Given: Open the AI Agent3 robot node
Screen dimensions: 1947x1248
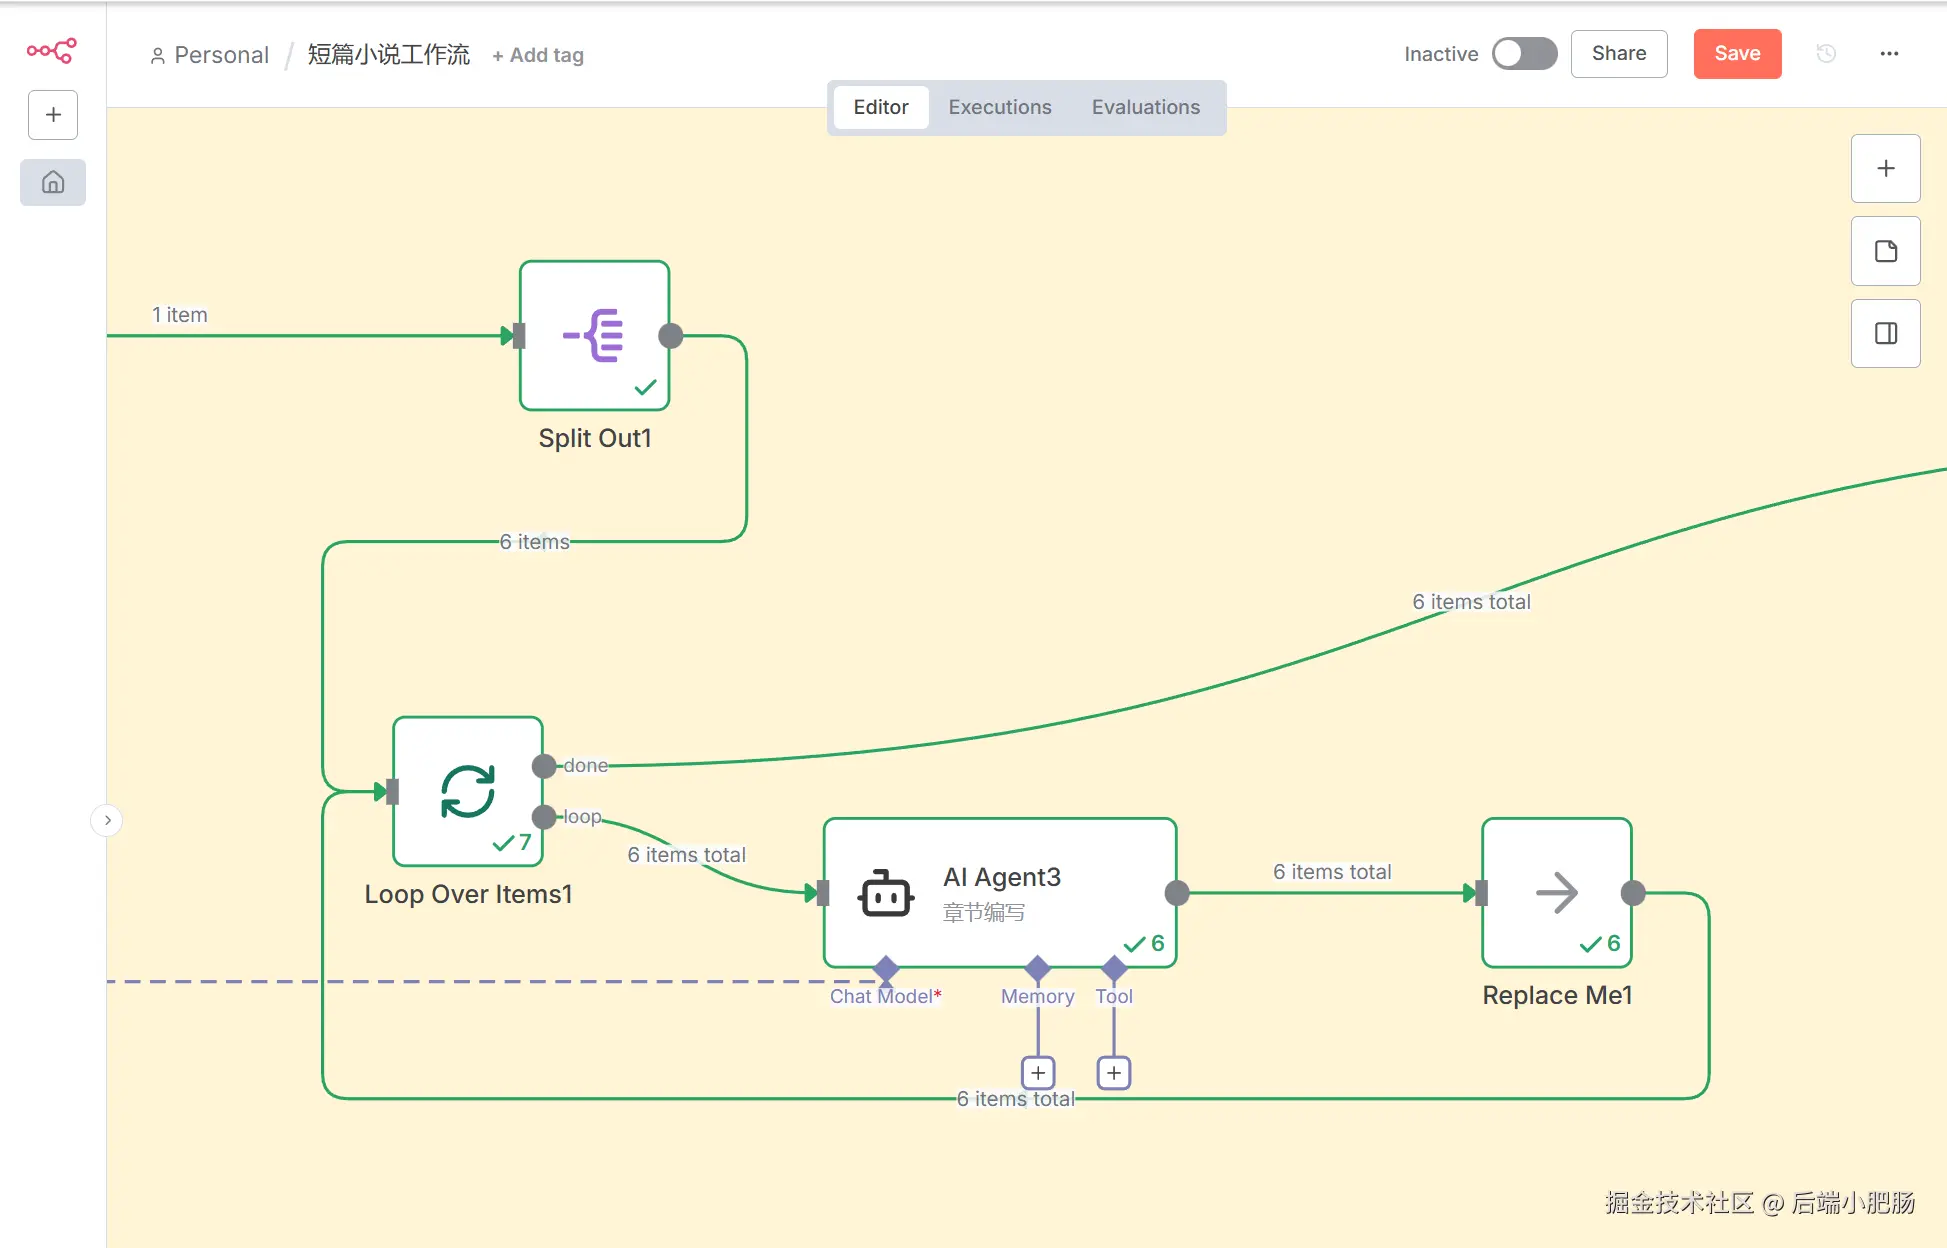Looking at the screenshot, I should click(x=999, y=892).
